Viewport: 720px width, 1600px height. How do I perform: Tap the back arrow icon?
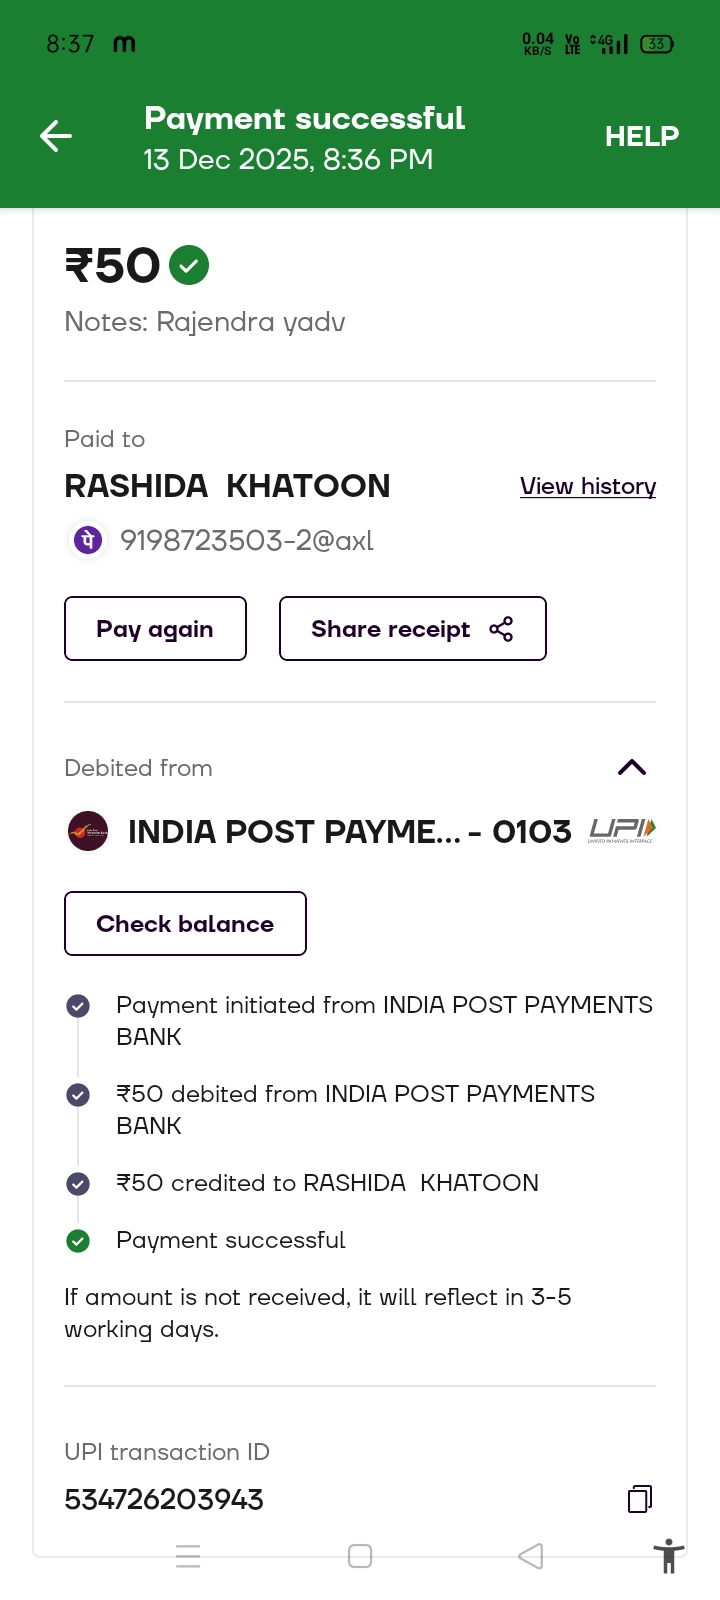tap(56, 136)
